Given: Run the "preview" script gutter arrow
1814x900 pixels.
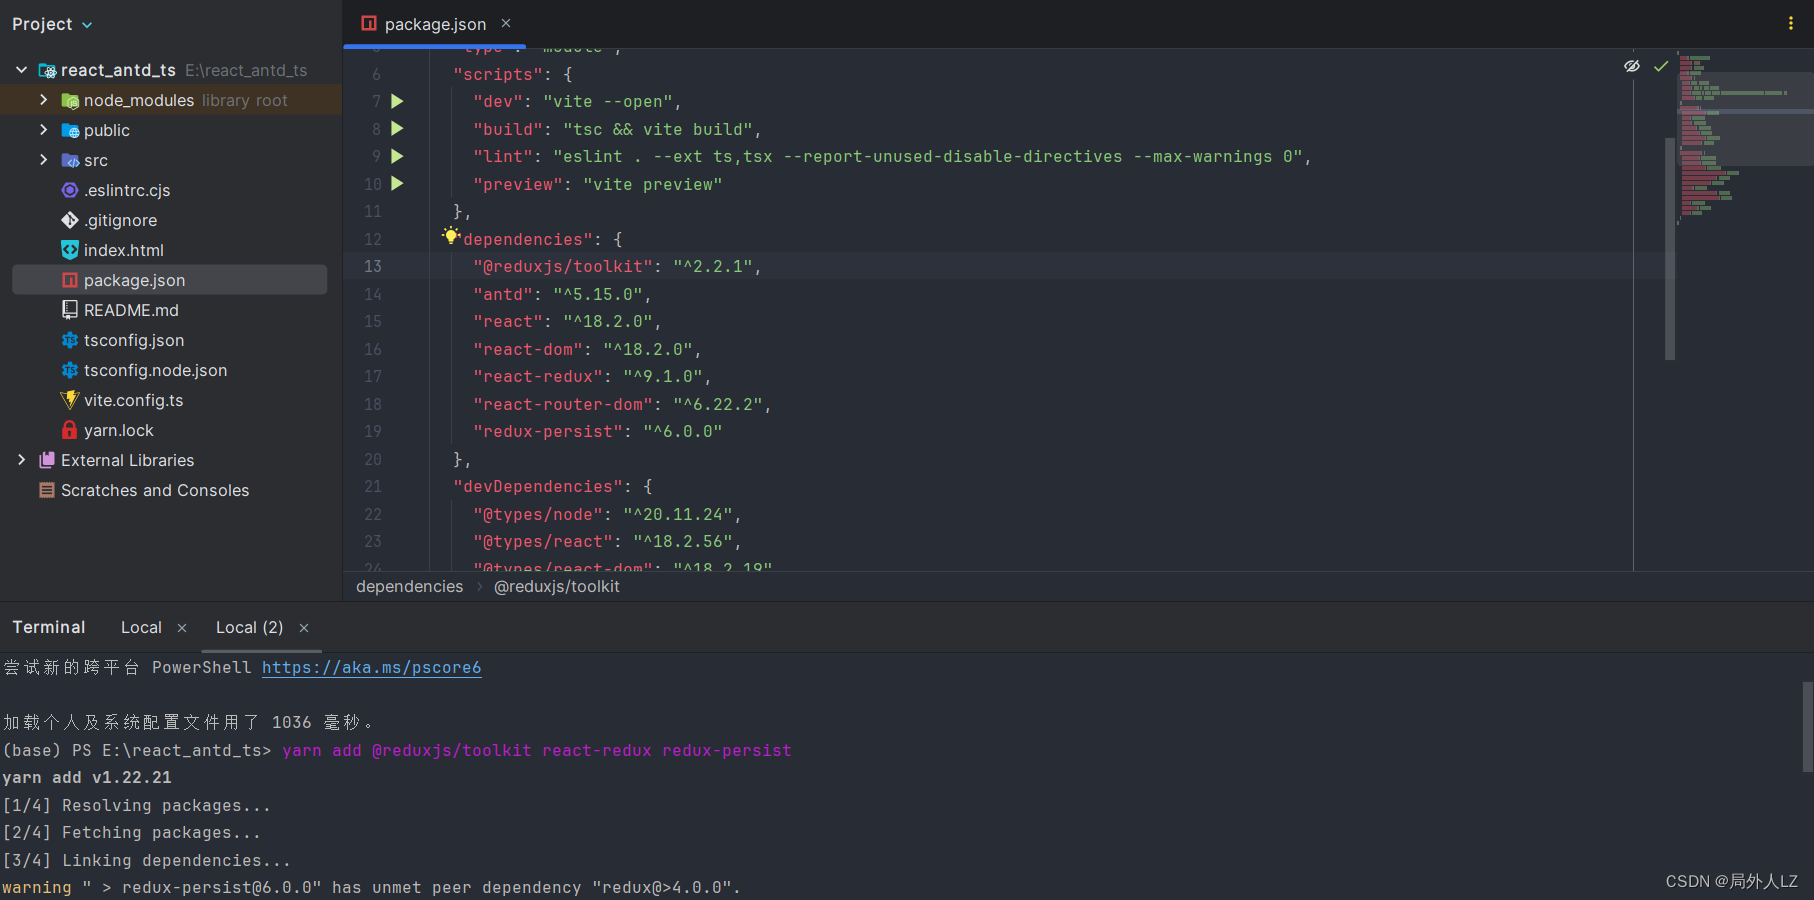Looking at the screenshot, I should [397, 184].
